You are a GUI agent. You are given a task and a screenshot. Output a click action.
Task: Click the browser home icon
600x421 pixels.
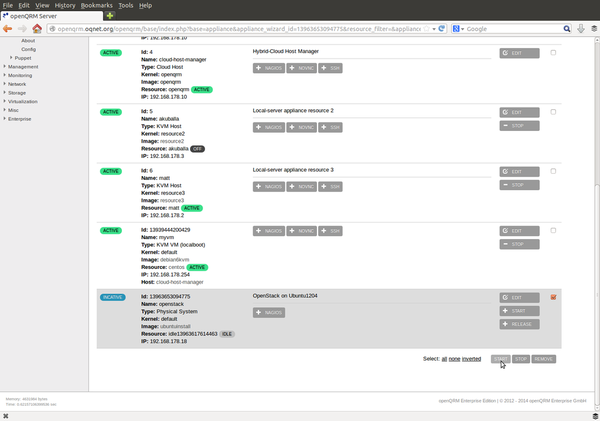(x=37, y=29)
